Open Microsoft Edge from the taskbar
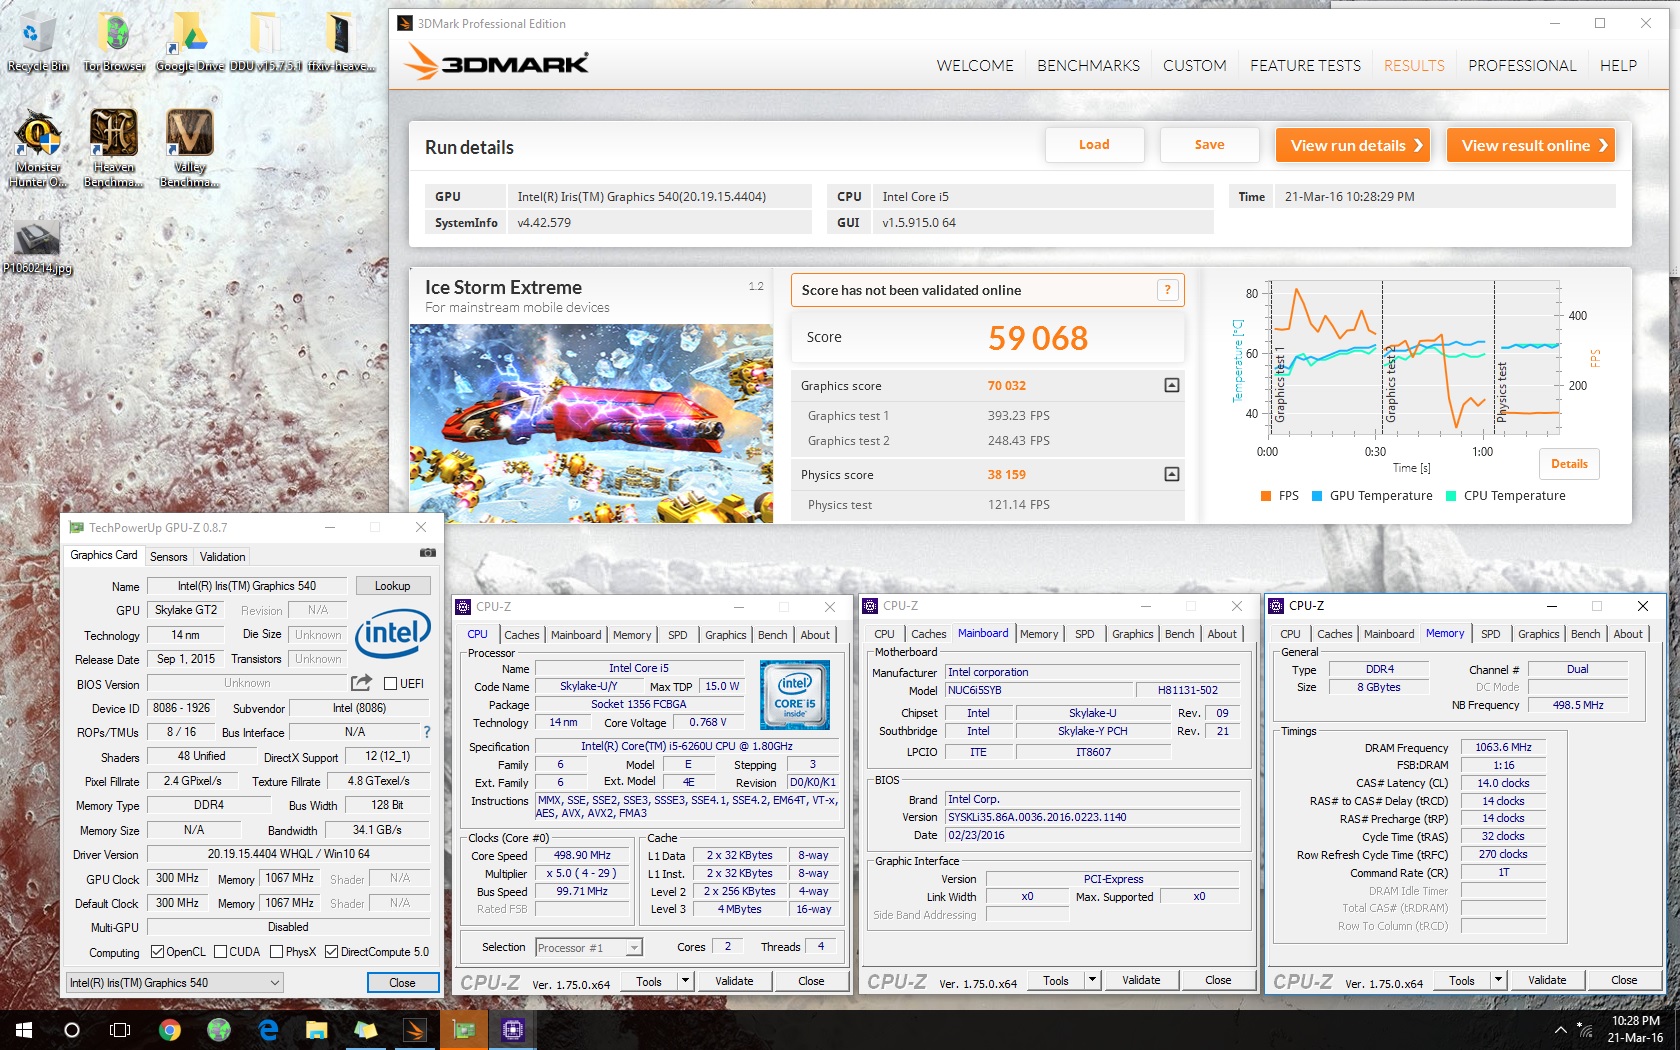1680x1050 pixels. pos(268,1029)
